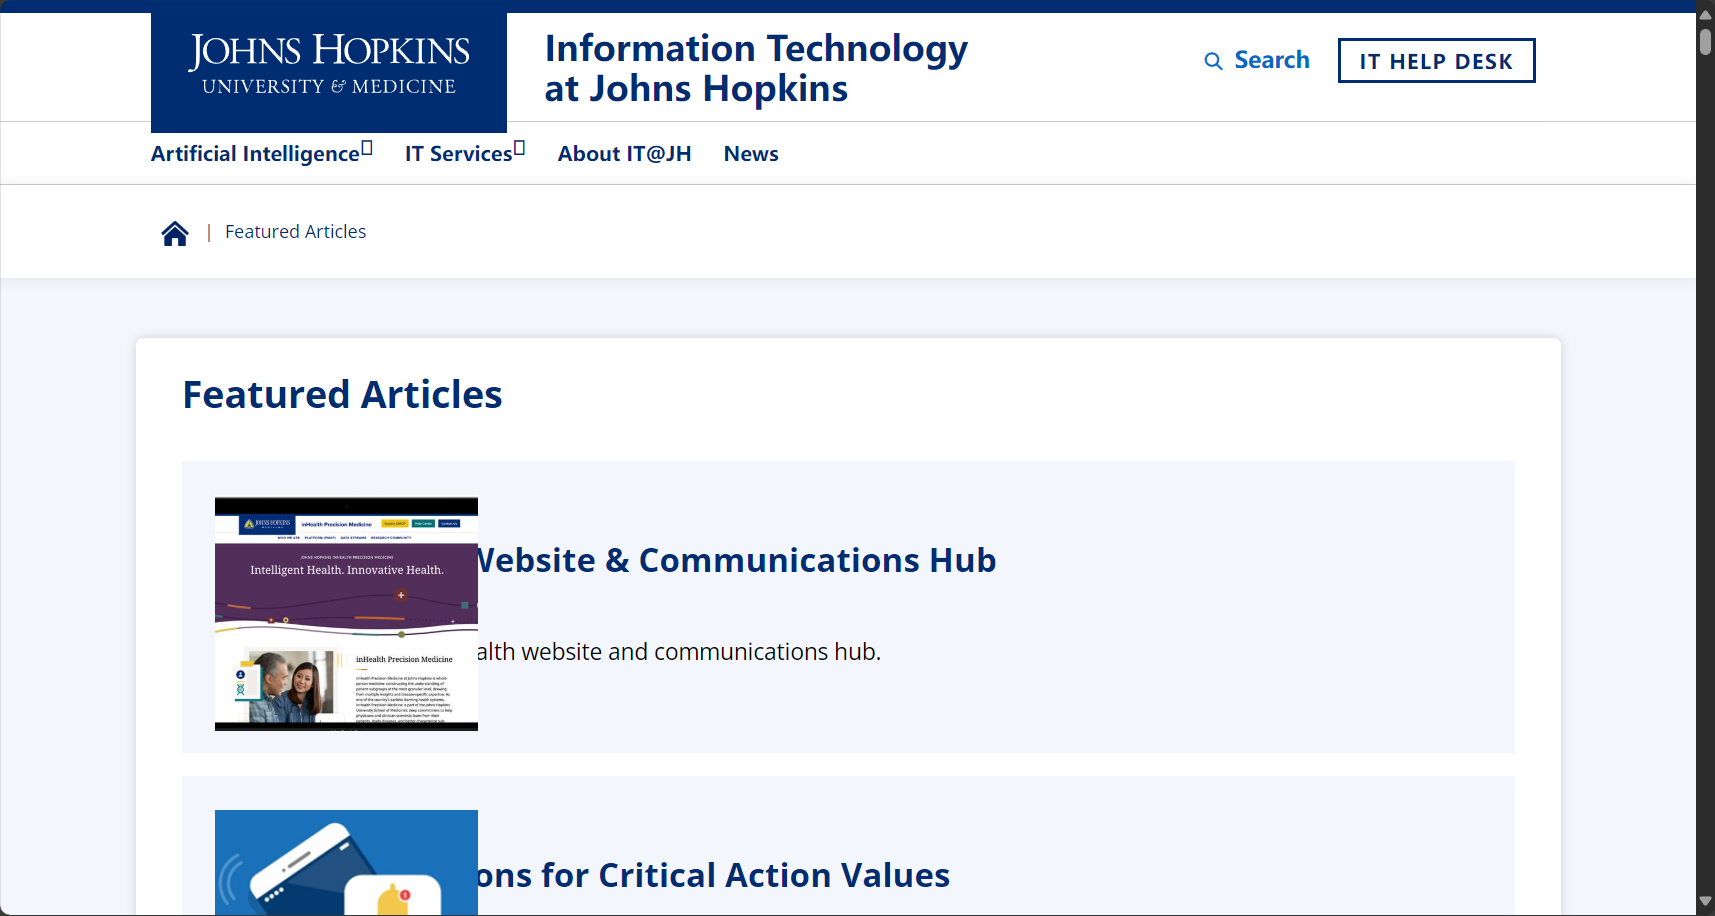The width and height of the screenshot is (1715, 916).
Task: Open the IT Services menu
Action: (458, 153)
